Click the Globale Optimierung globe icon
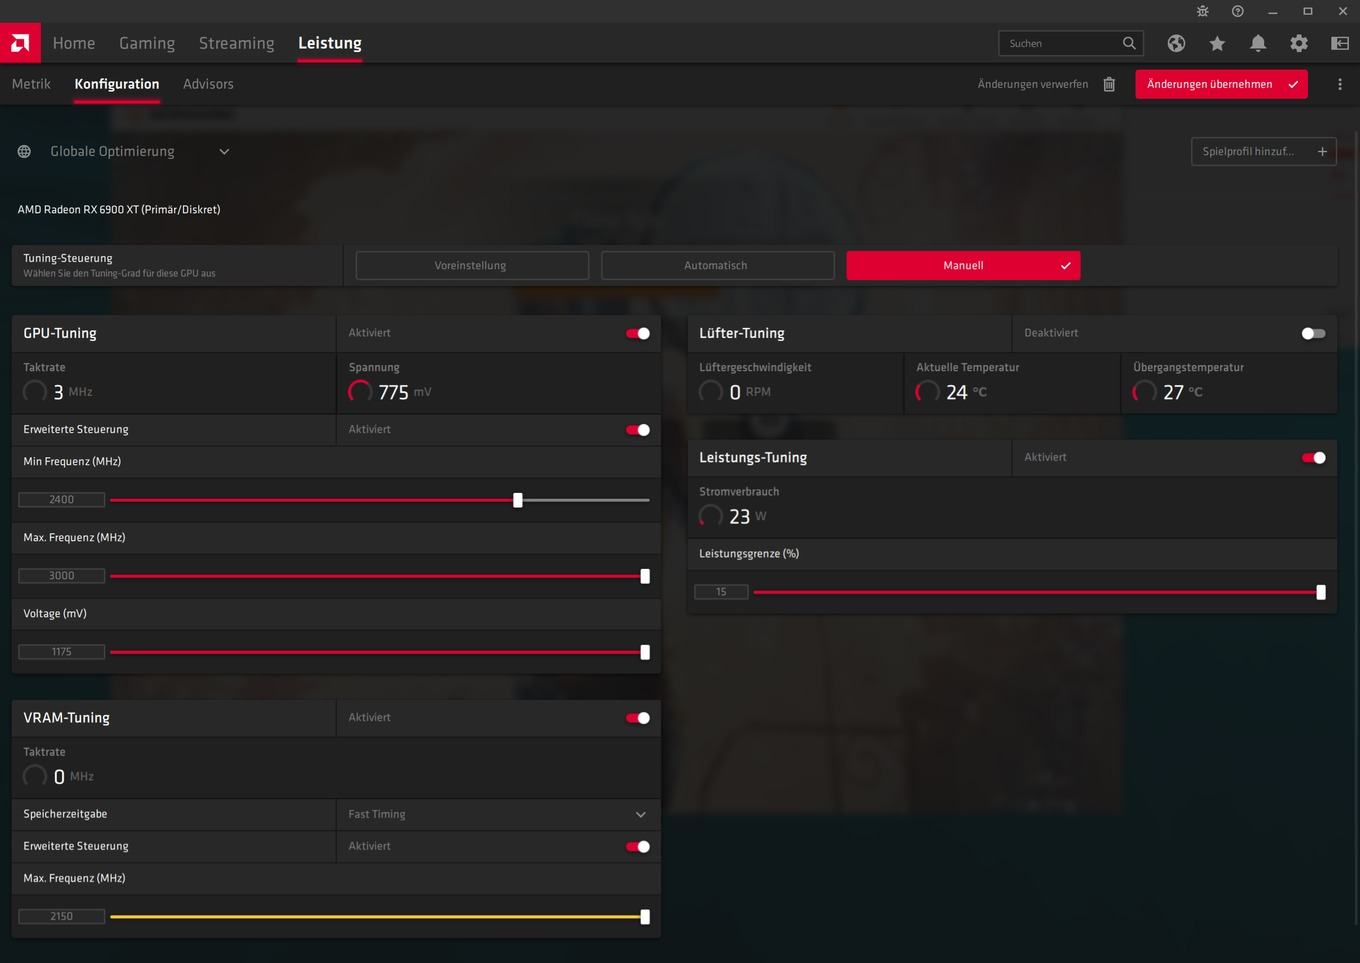The height and width of the screenshot is (963, 1360). pyautogui.click(x=24, y=152)
